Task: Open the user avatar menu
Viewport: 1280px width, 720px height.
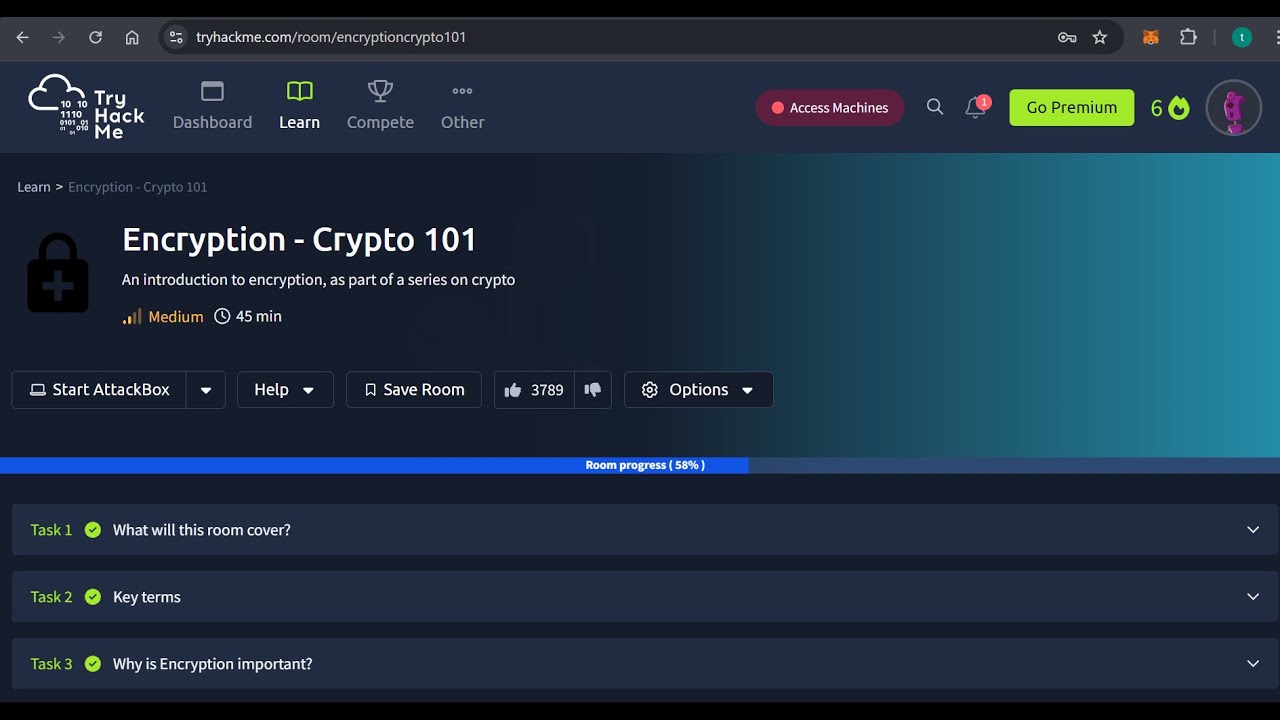Action: coord(1233,108)
